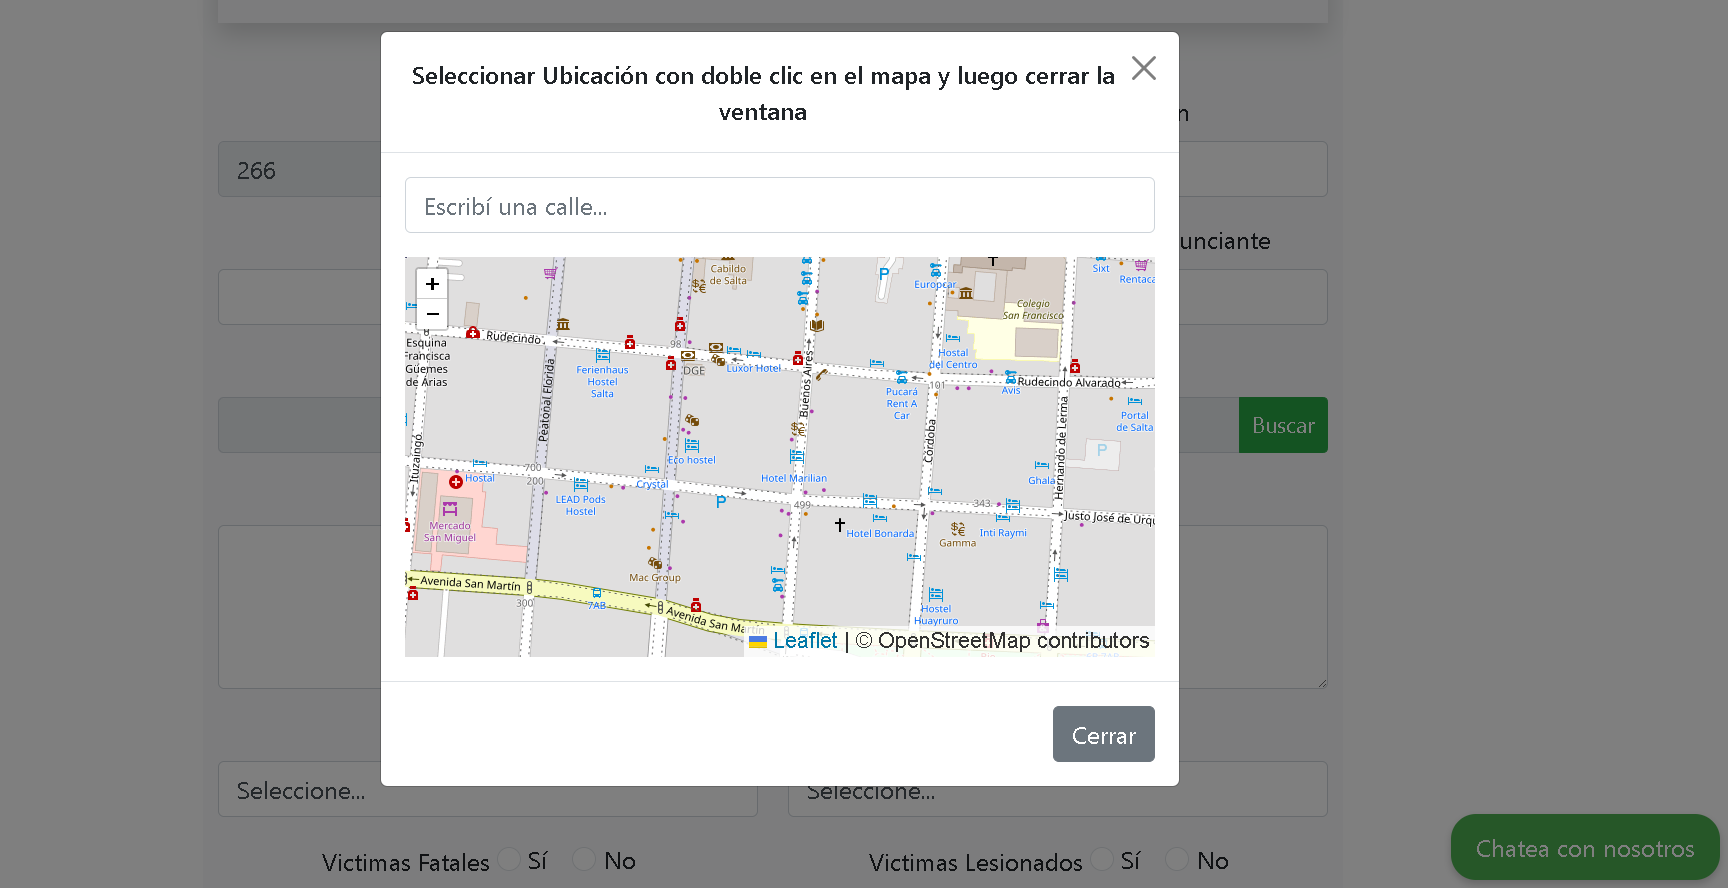Click the Pucará Rent A Car label
The image size is (1728, 888).
point(902,404)
